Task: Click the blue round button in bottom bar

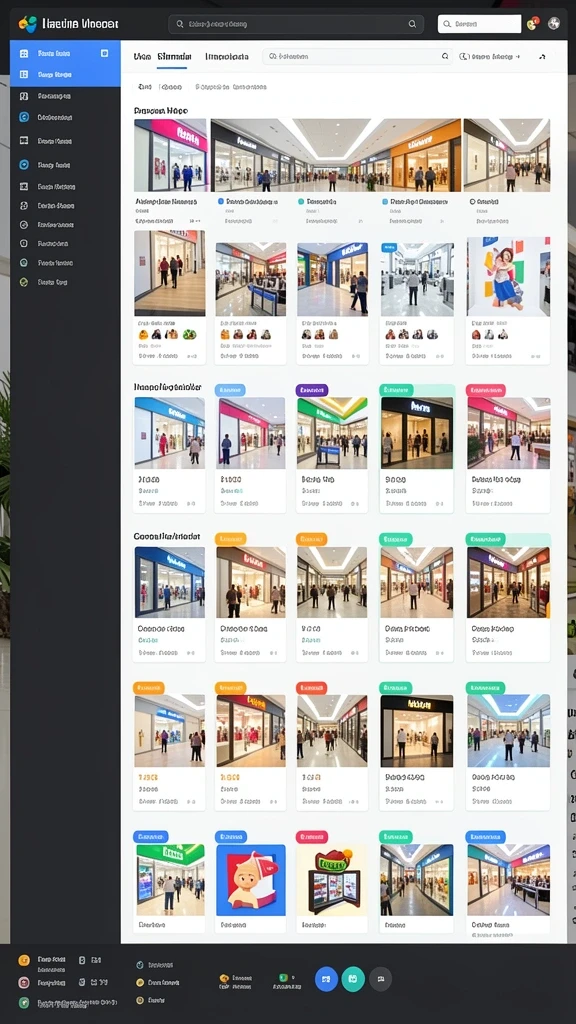Action: pyautogui.click(x=327, y=979)
